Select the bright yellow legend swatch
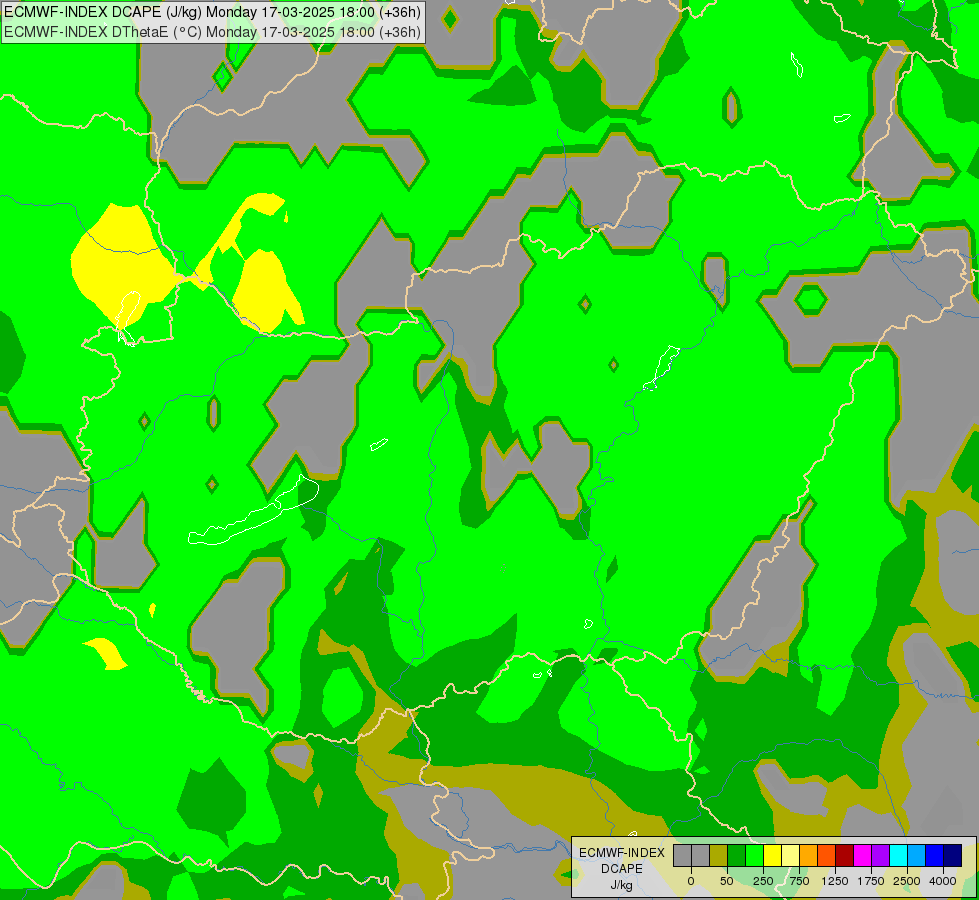Viewport: 979px width, 900px height. point(772,855)
